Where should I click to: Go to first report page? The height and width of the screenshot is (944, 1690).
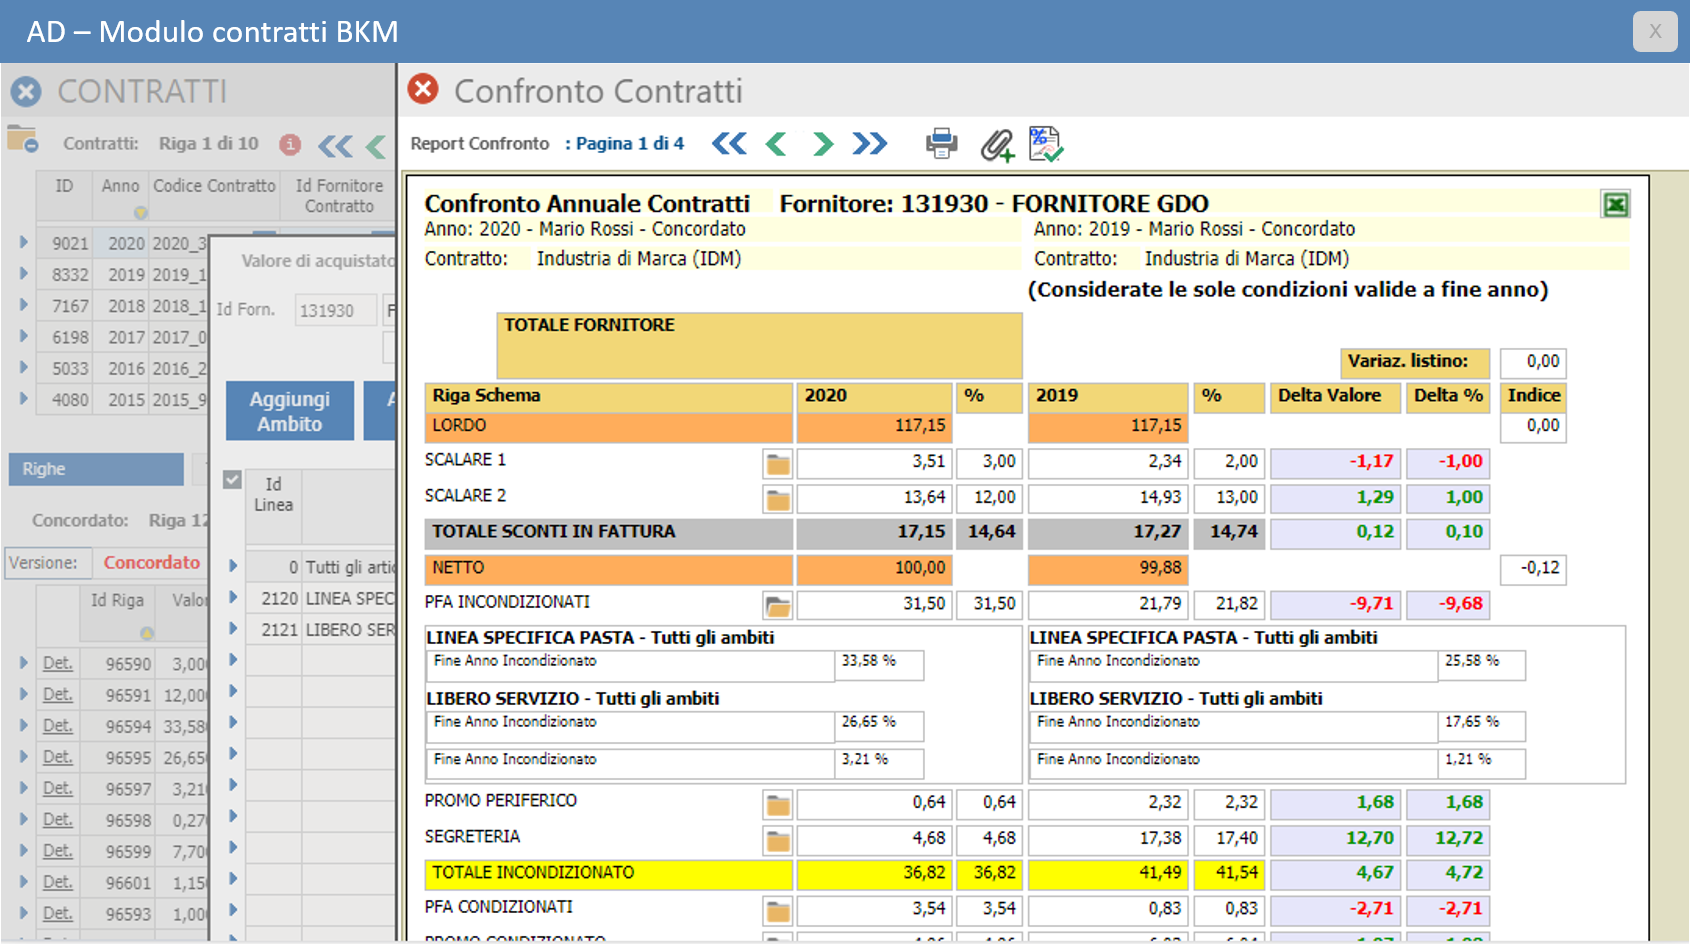(x=730, y=144)
